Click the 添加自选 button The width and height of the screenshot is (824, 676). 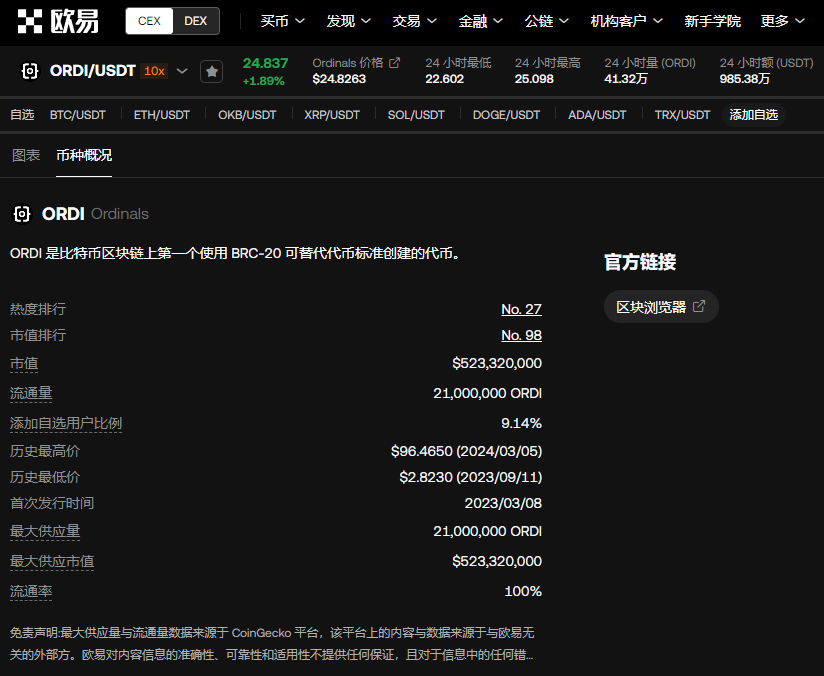click(x=753, y=115)
